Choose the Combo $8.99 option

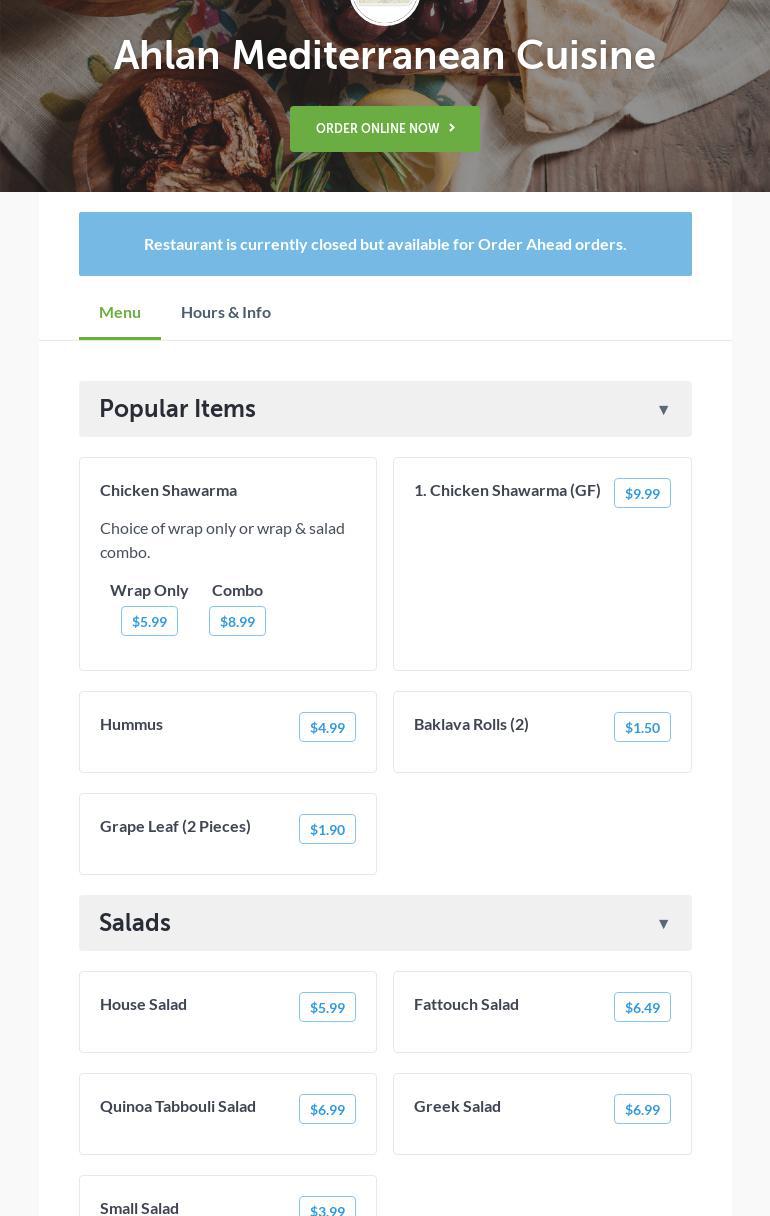click(237, 621)
